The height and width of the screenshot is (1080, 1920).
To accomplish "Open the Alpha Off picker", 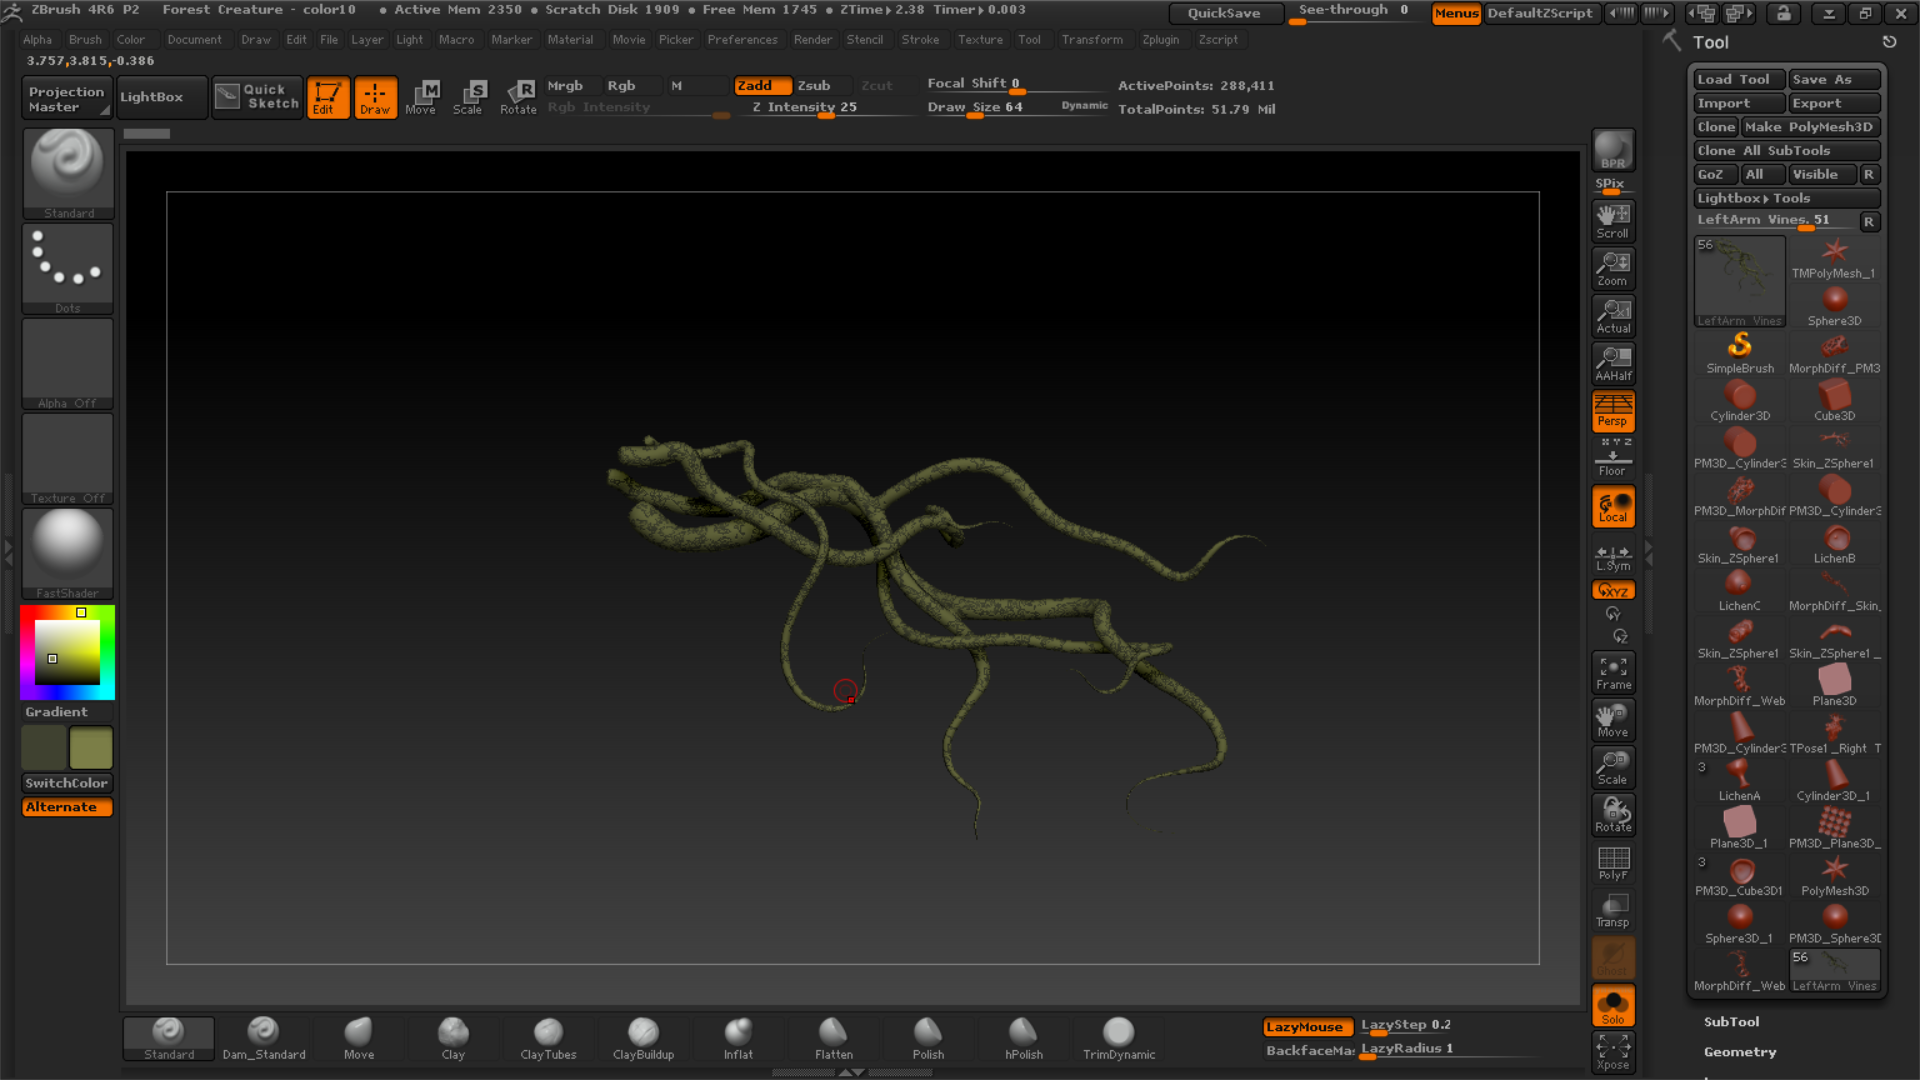I will (x=68, y=363).
